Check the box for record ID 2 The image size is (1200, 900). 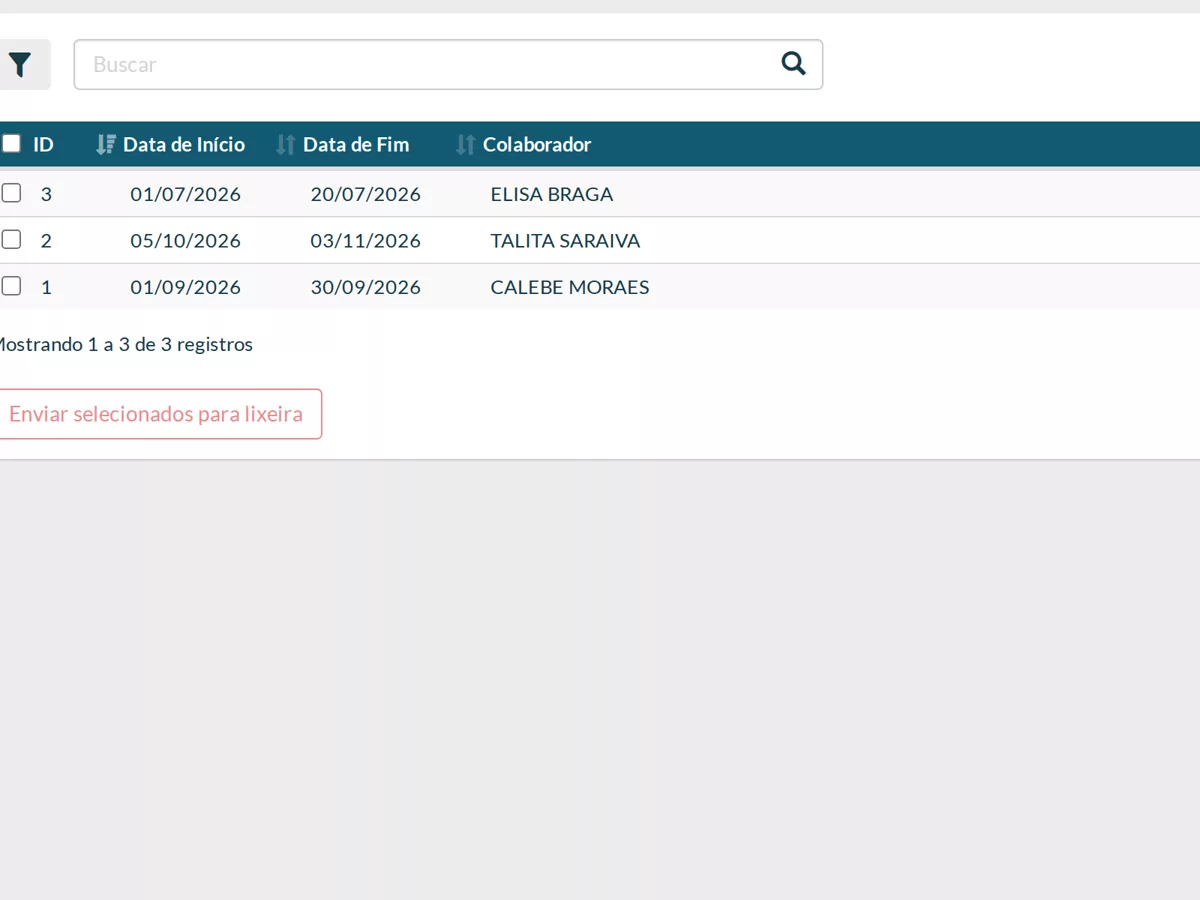(11, 239)
